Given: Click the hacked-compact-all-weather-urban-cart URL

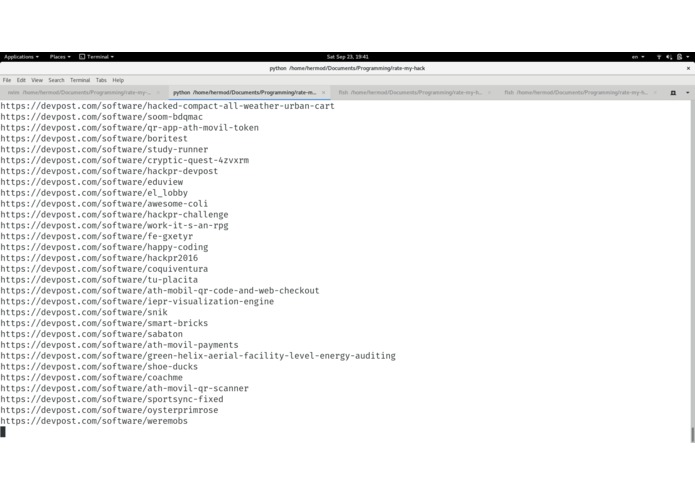Looking at the screenshot, I should pyautogui.click(x=168, y=106).
